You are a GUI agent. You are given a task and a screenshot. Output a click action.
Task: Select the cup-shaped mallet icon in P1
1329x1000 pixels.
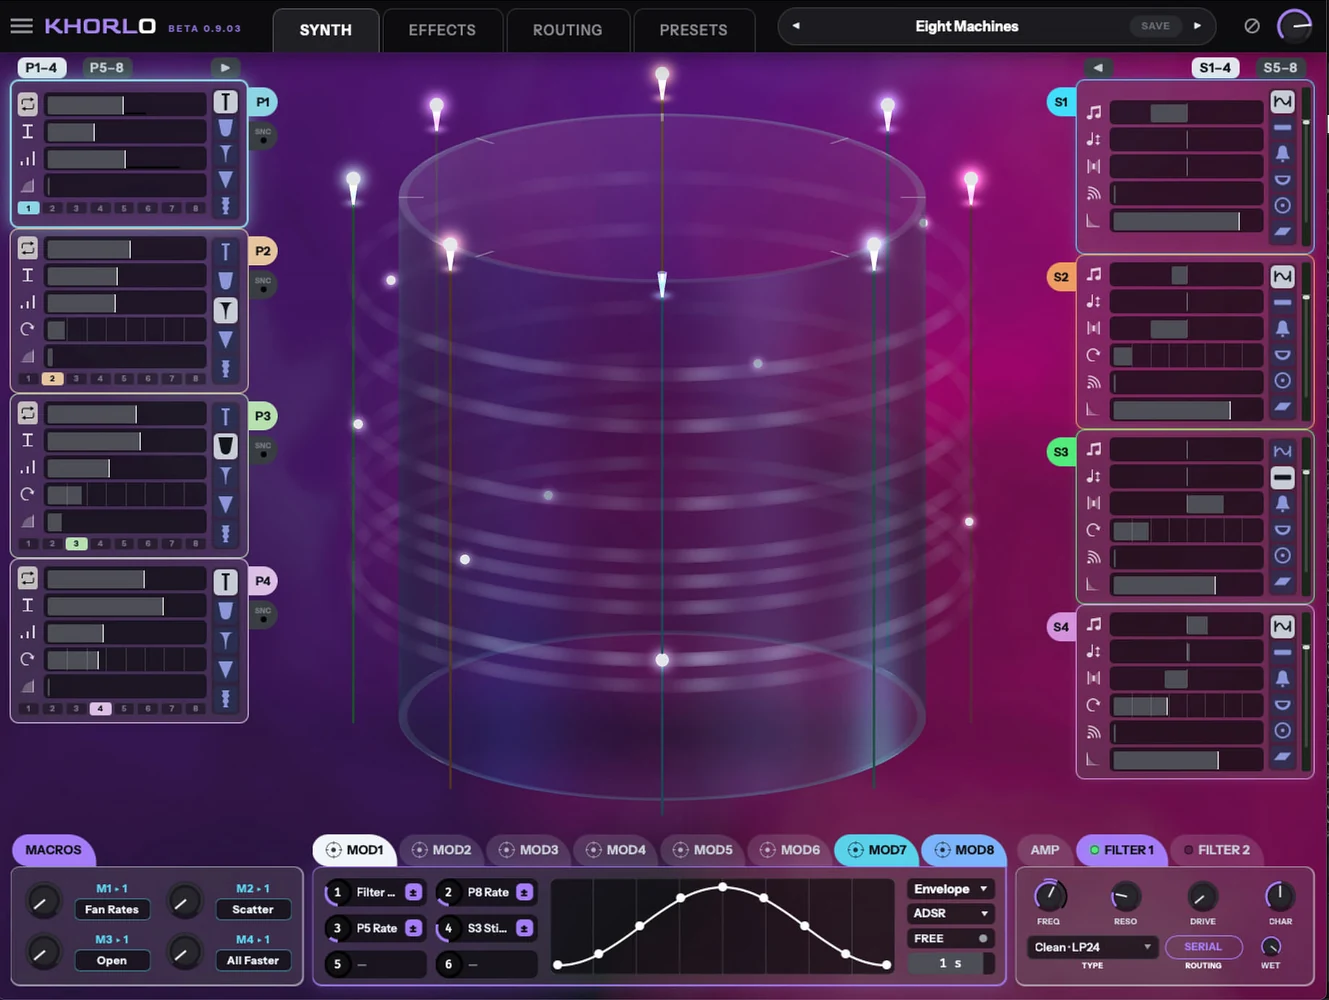point(225,128)
